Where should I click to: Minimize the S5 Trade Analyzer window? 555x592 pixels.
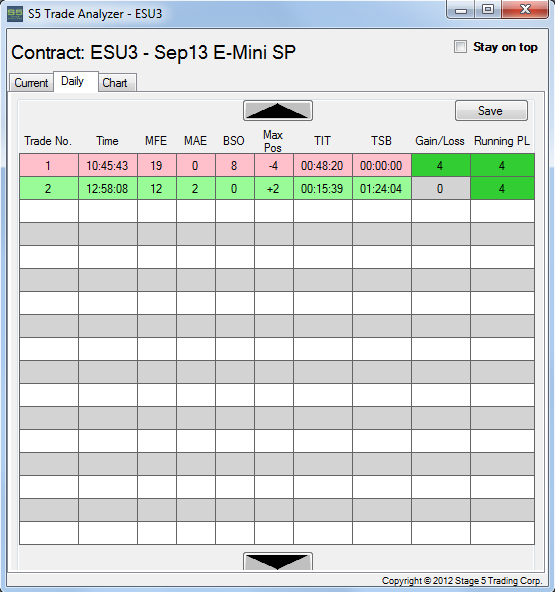pyautogui.click(x=461, y=9)
